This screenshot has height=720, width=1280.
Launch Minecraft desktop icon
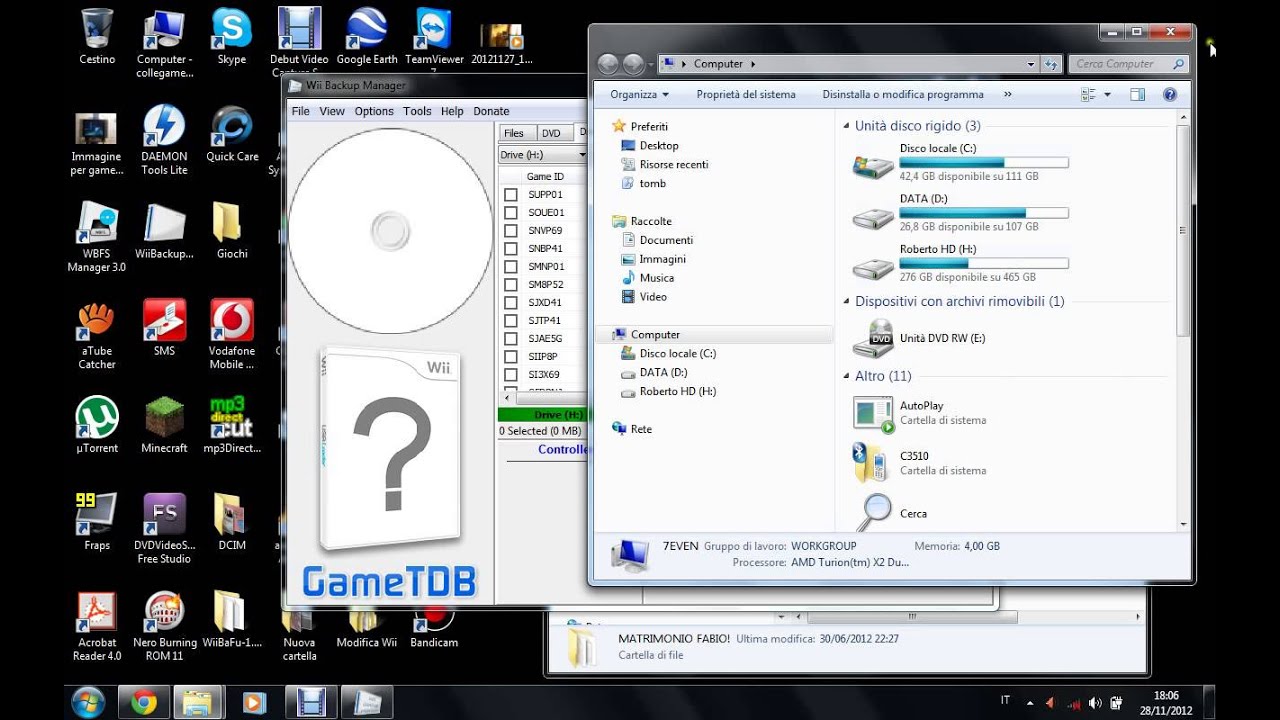[x=164, y=425]
